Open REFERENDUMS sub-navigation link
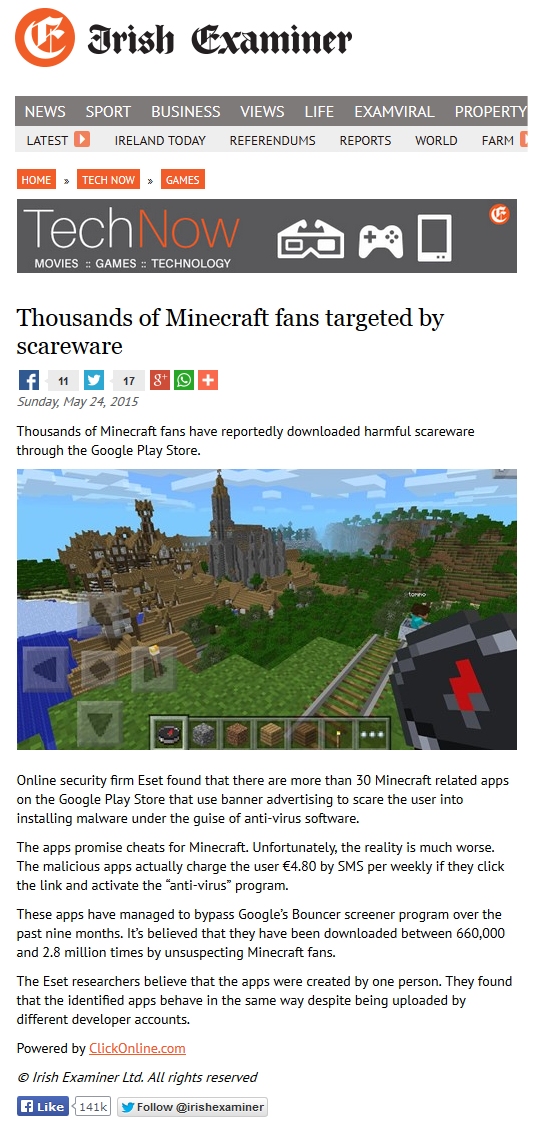Image resolution: width=534 pixels, height=1122 pixels. (272, 140)
